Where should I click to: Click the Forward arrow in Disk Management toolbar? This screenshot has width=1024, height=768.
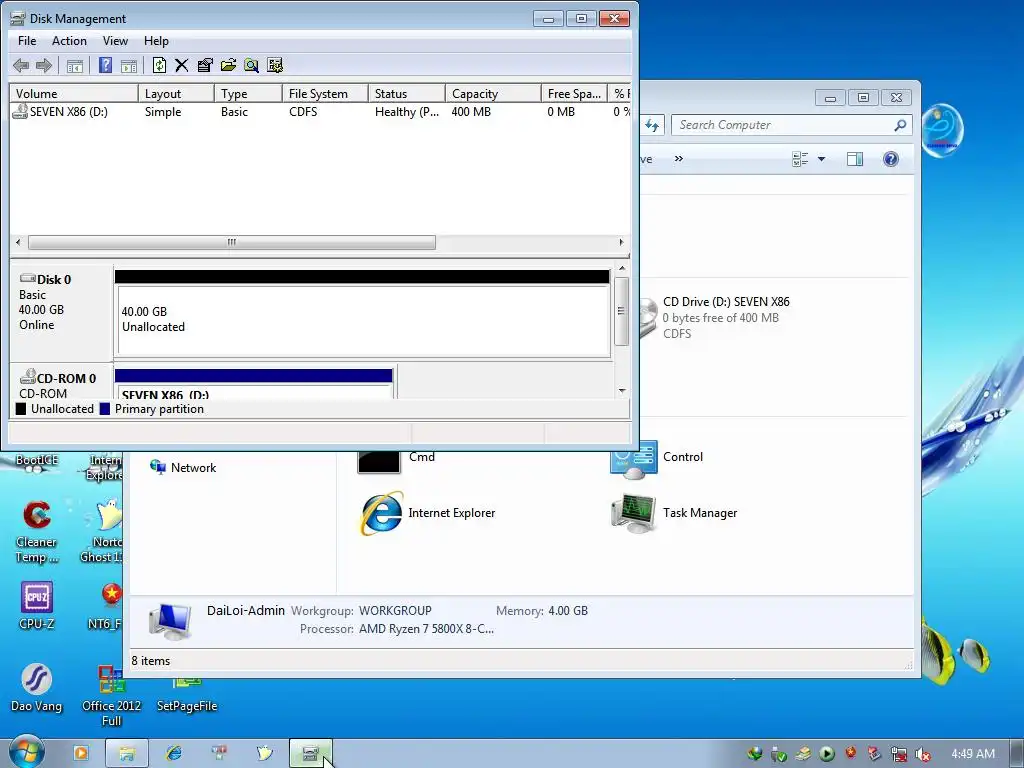tap(44, 65)
